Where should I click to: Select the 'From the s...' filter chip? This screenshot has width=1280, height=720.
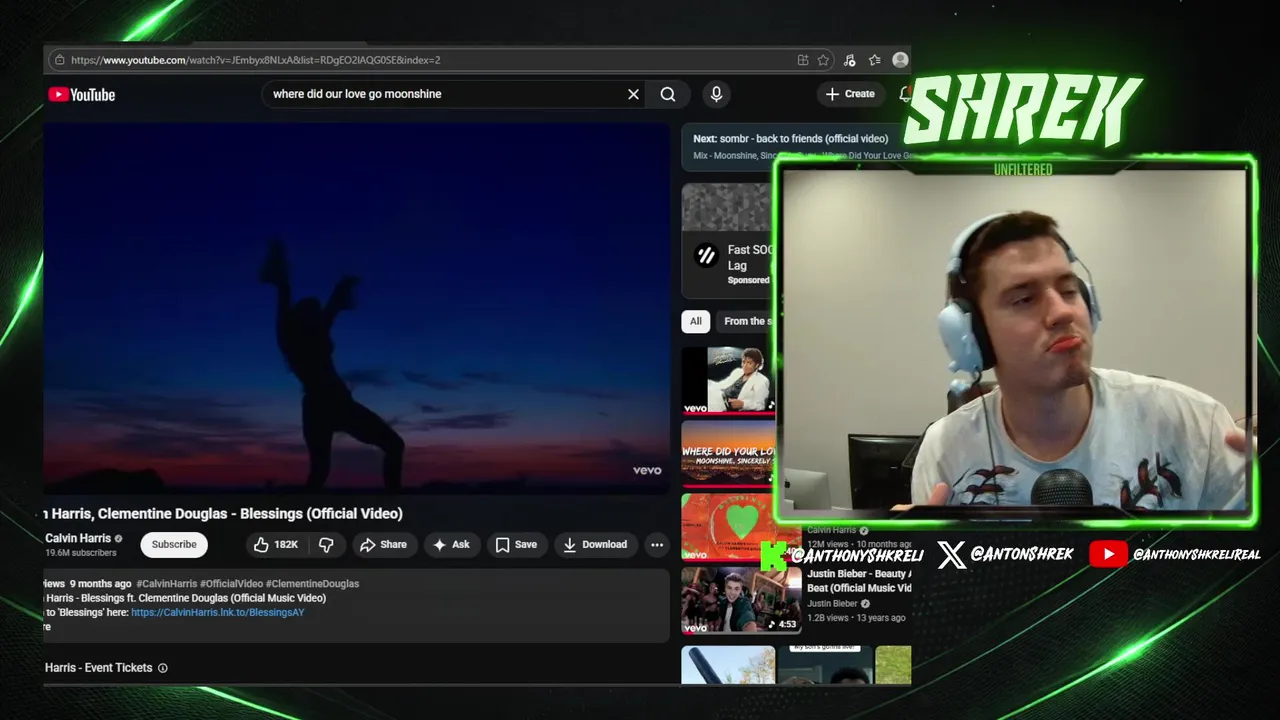(x=746, y=321)
